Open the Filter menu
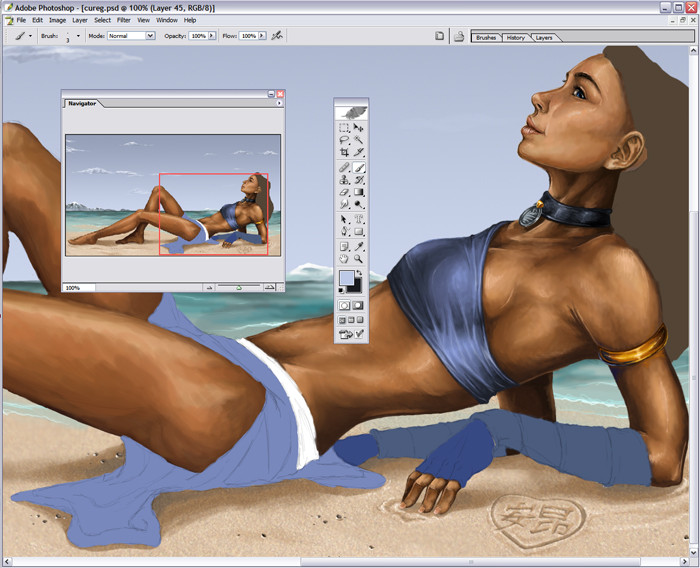The image size is (700, 568). pos(124,20)
